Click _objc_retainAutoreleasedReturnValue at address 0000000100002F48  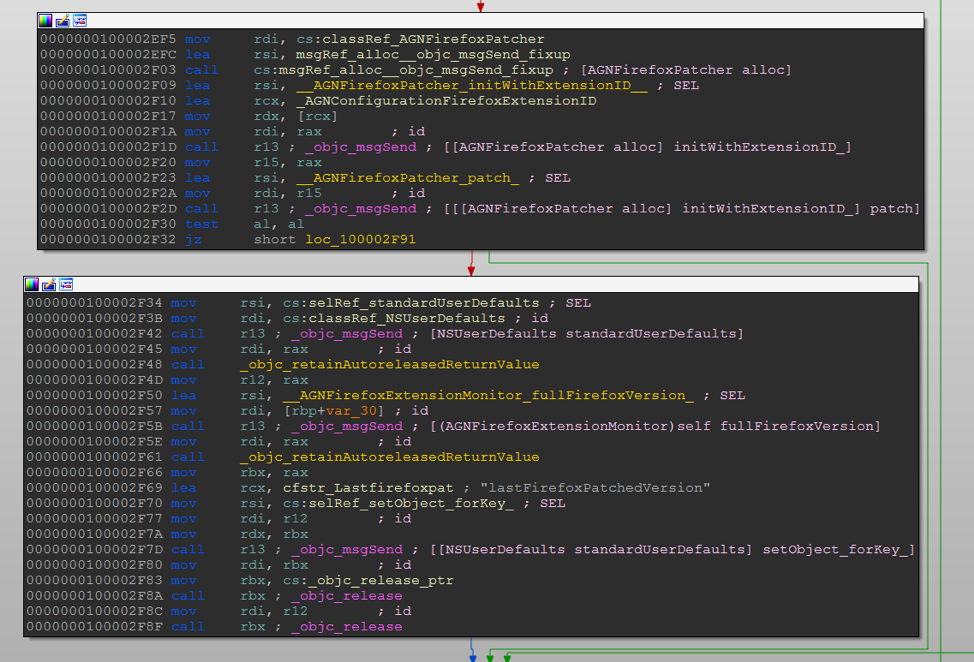[x=389, y=365]
